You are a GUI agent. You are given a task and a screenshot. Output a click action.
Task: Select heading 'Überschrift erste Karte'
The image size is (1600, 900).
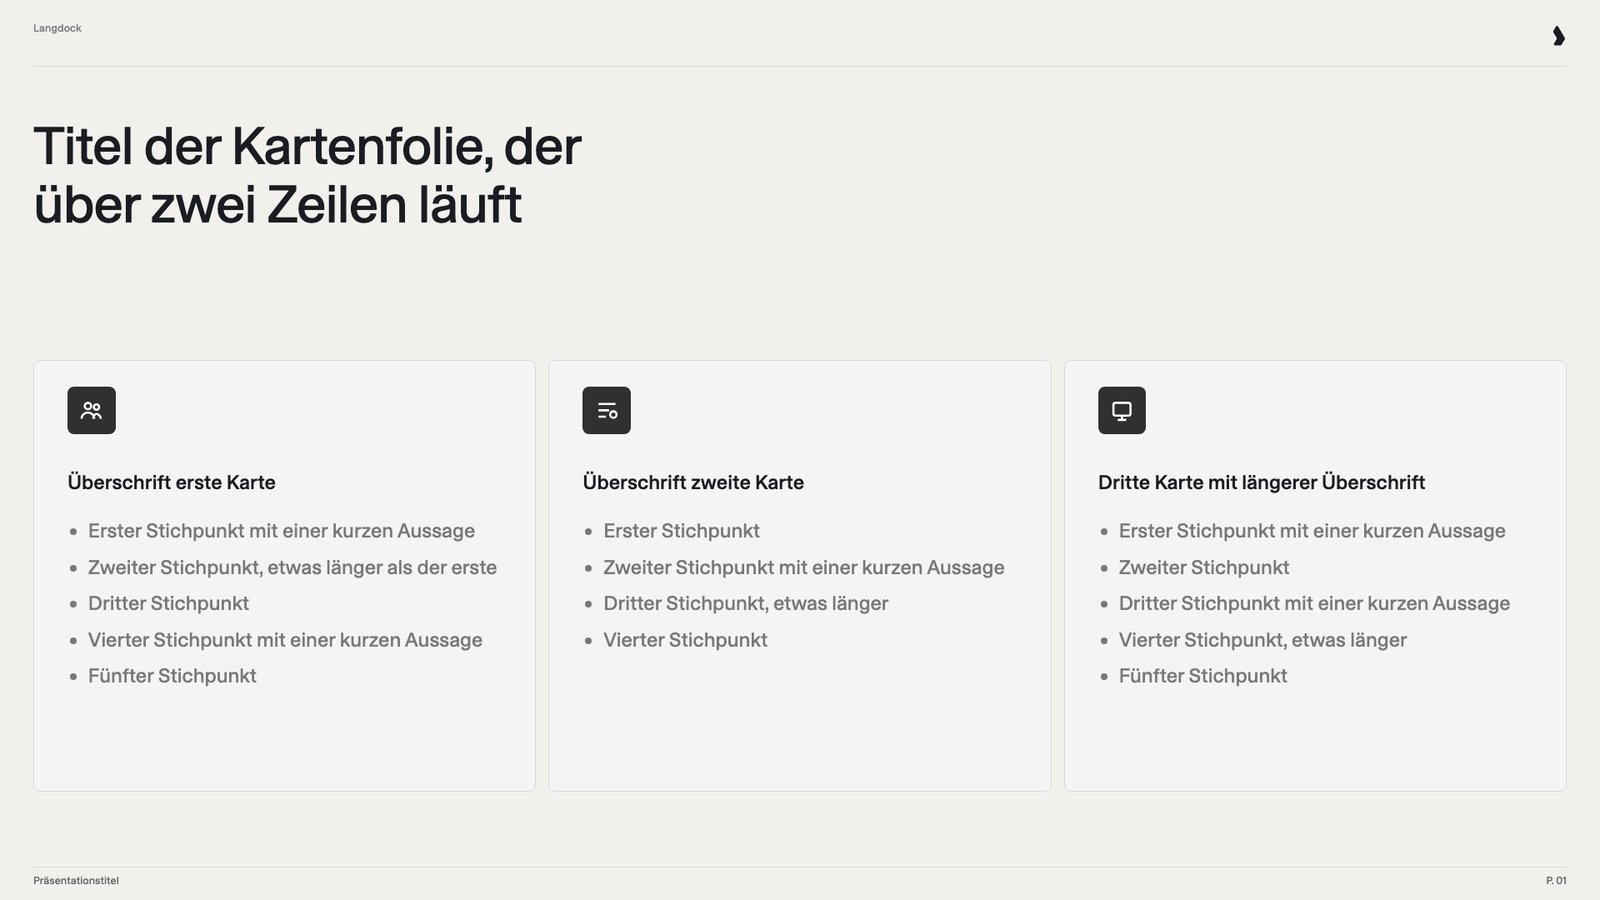pos(171,482)
